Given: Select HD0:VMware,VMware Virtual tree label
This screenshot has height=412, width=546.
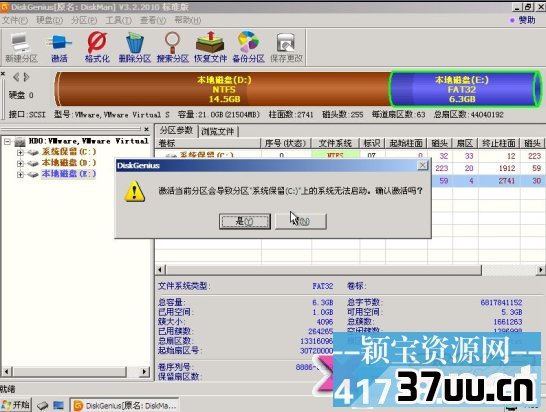Looking at the screenshot, I should (88, 141).
